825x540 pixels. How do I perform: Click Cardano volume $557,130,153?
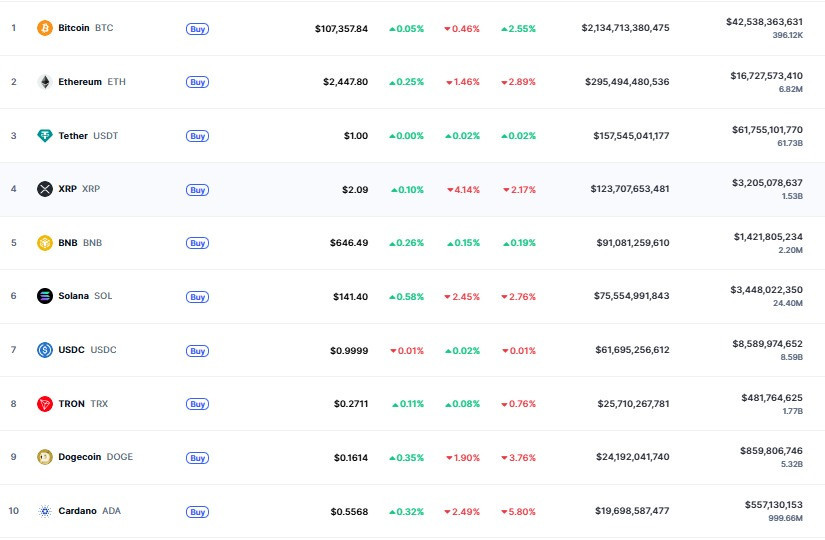point(773,505)
